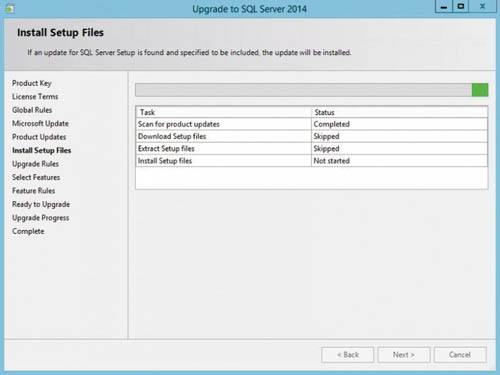Minimize the Upgrade to SQL Server 2014 window
The width and height of the screenshot is (500, 375).
pos(444,7)
